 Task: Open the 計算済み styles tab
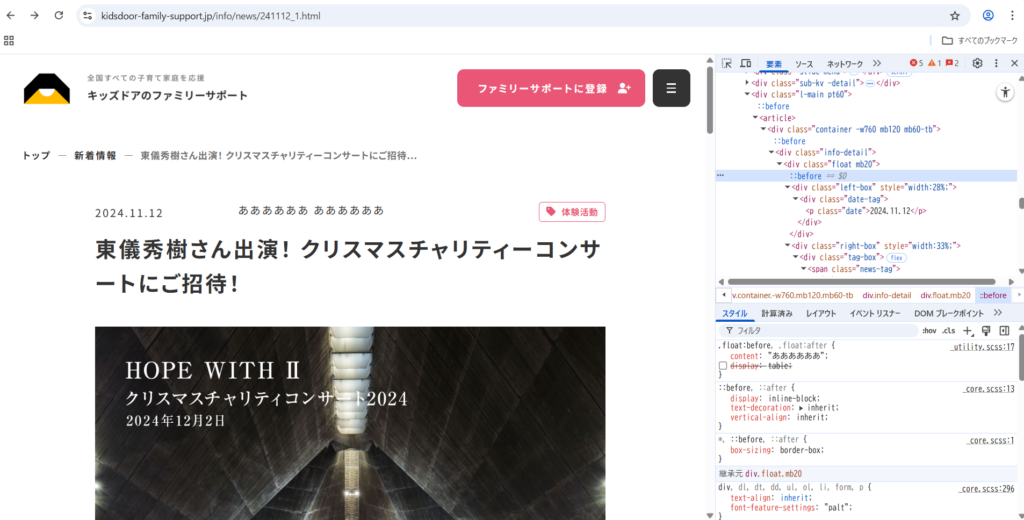[x=777, y=313]
